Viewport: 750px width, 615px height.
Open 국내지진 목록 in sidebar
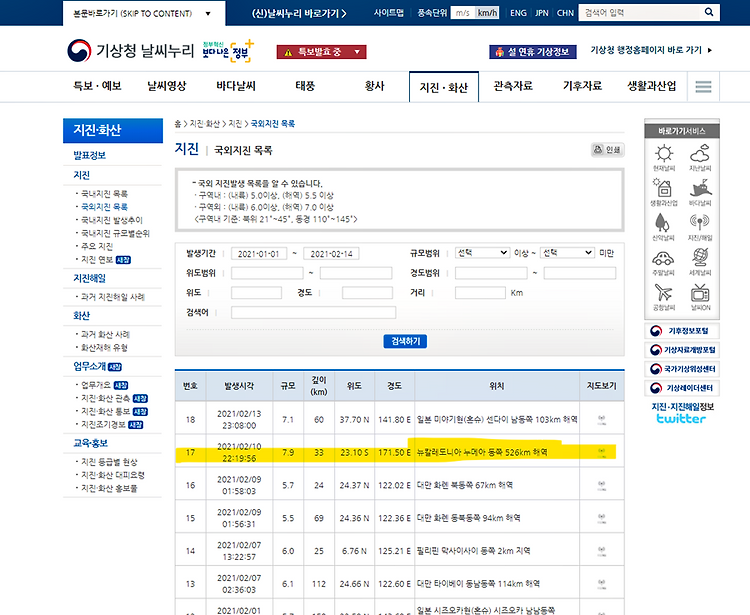coord(104,194)
